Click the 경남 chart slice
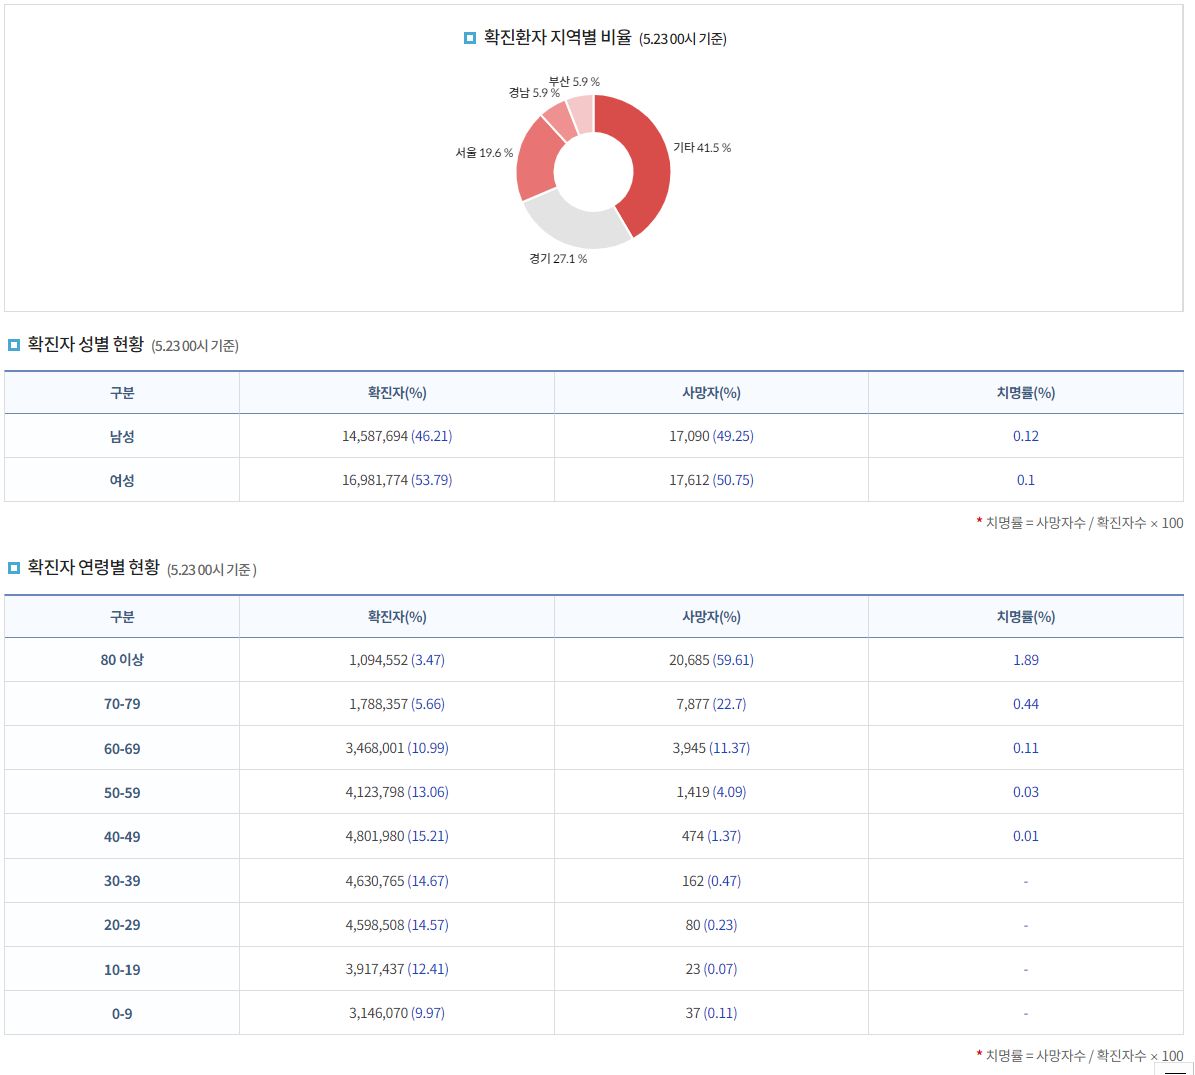Viewport: 1195px width, 1075px height. click(560, 121)
